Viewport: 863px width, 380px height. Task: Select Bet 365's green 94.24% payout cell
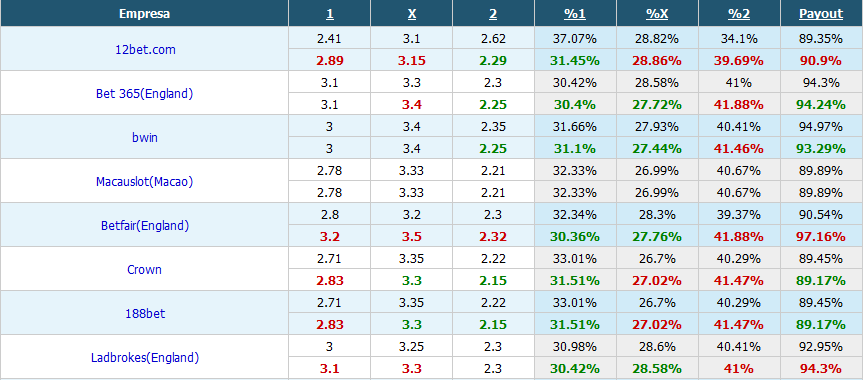(821, 105)
